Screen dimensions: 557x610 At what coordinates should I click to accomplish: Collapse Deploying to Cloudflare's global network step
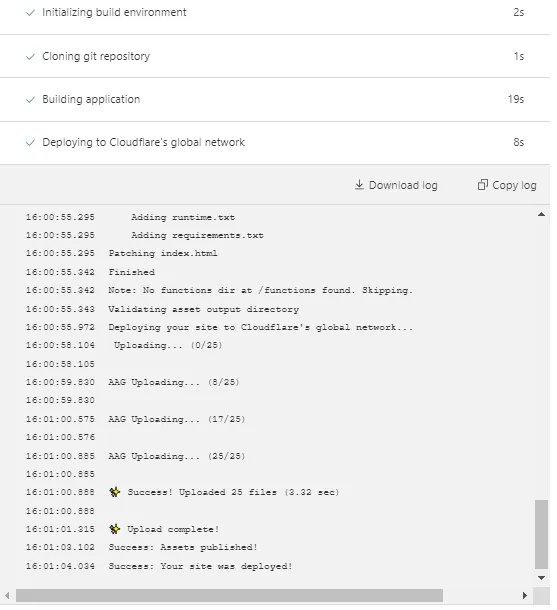coord(275,143)
